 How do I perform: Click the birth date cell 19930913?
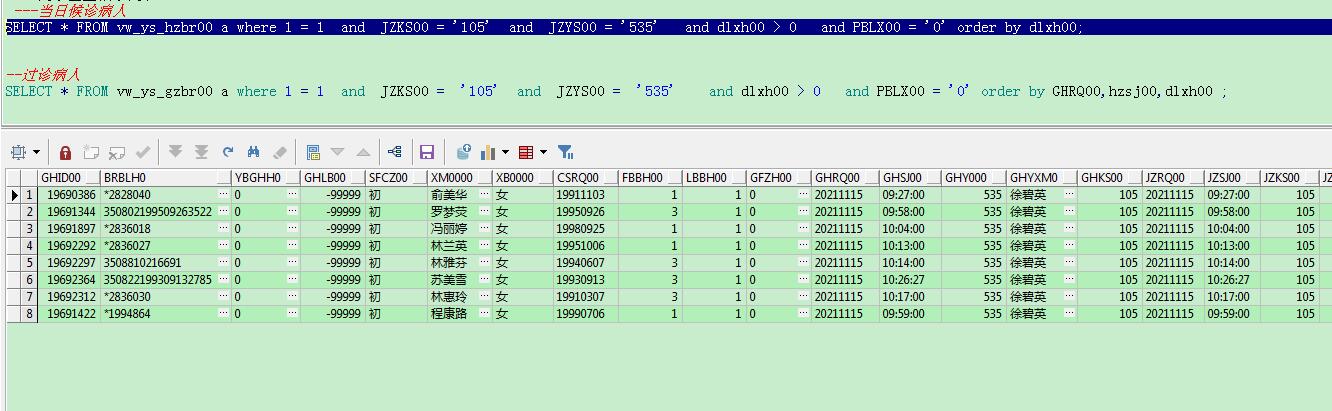(x=585, y=280)
